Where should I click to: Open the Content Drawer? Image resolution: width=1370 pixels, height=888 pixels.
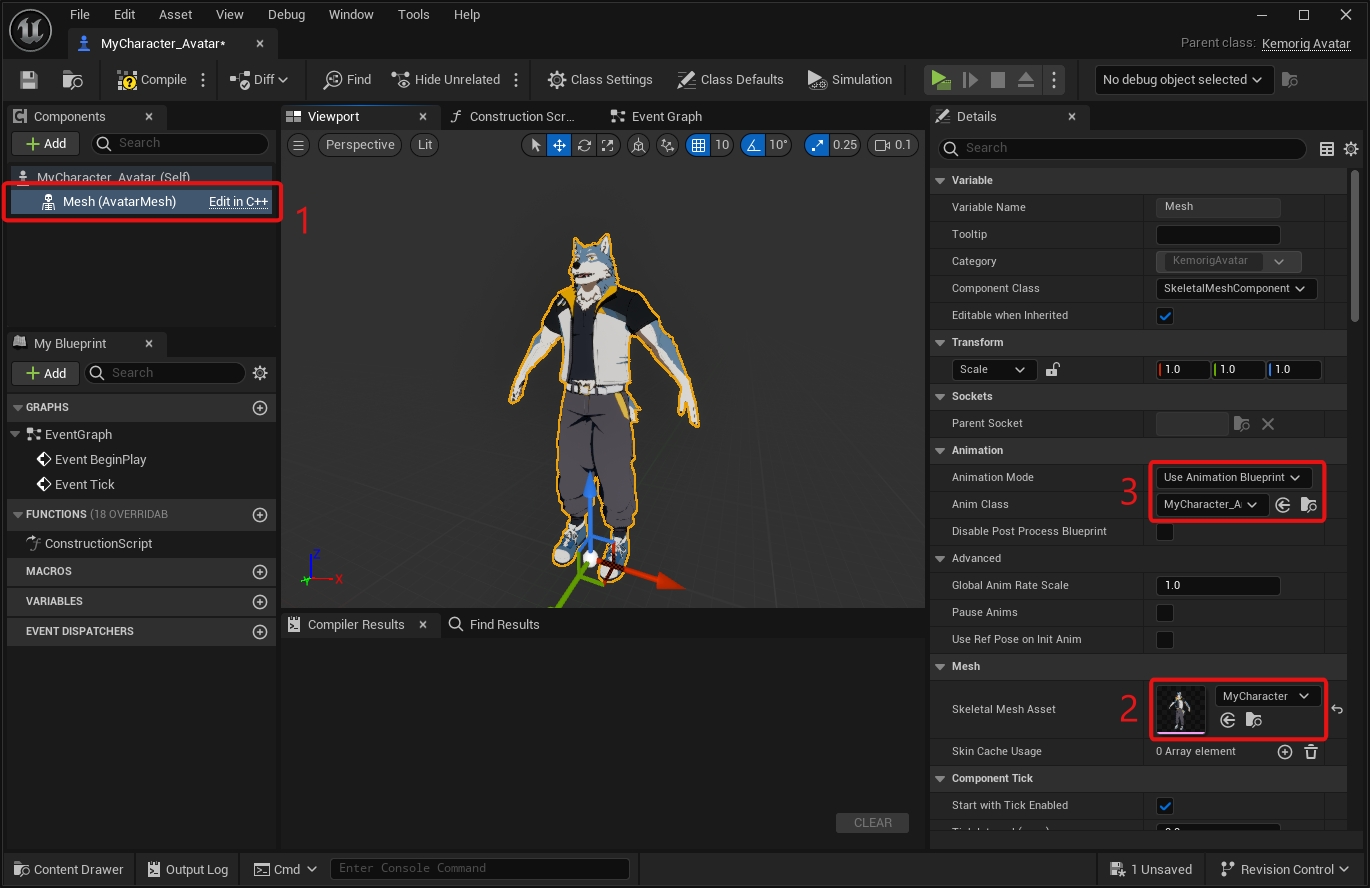point(68,869)
